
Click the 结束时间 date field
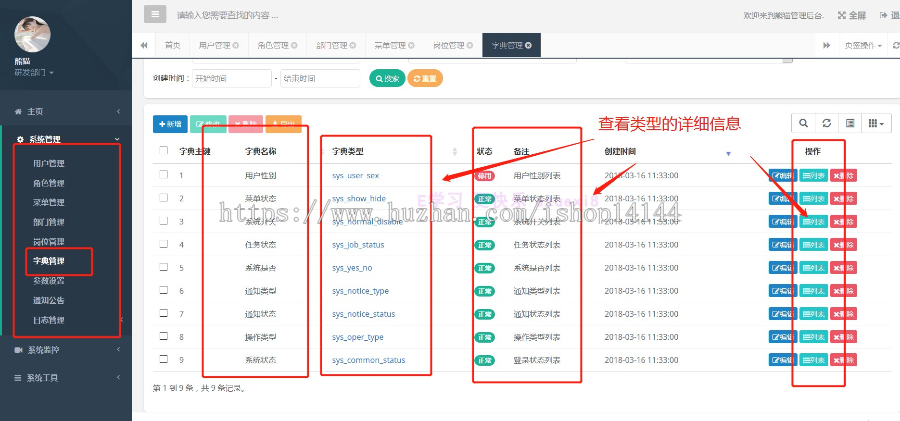tap(320, 79)
